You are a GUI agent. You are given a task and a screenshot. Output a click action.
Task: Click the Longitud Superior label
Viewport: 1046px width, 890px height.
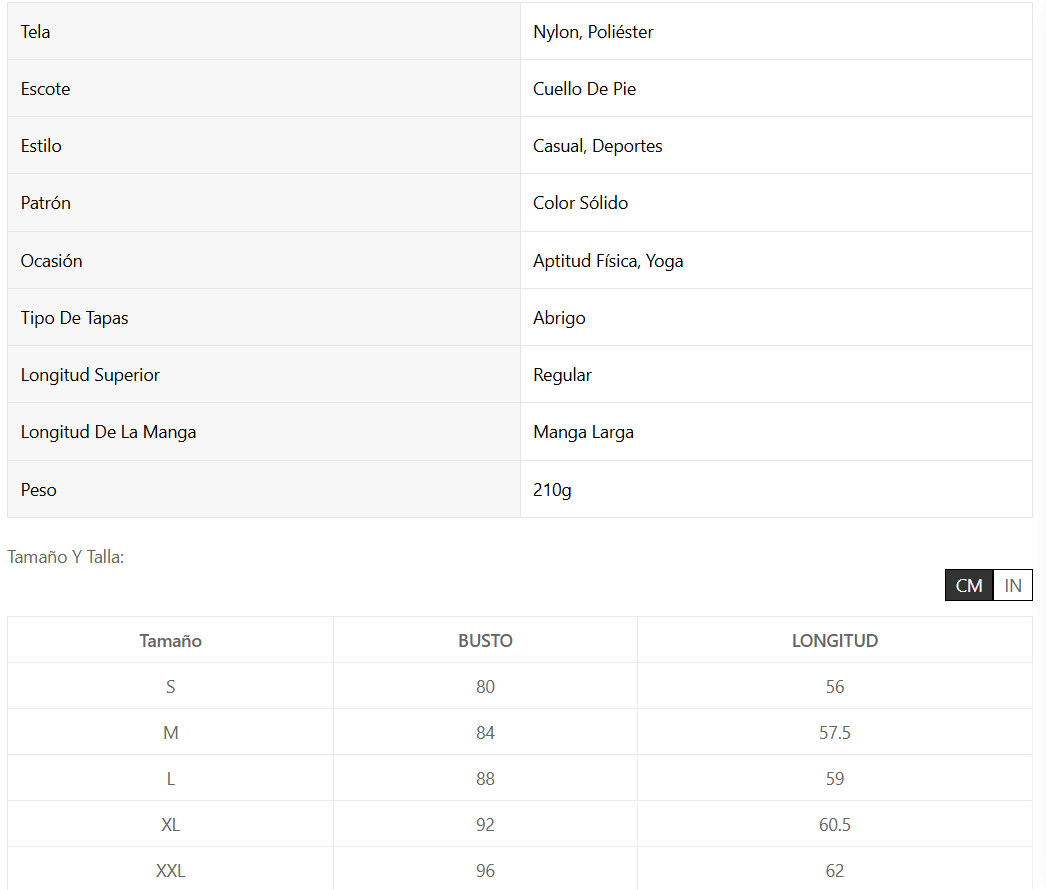[90, 375]
